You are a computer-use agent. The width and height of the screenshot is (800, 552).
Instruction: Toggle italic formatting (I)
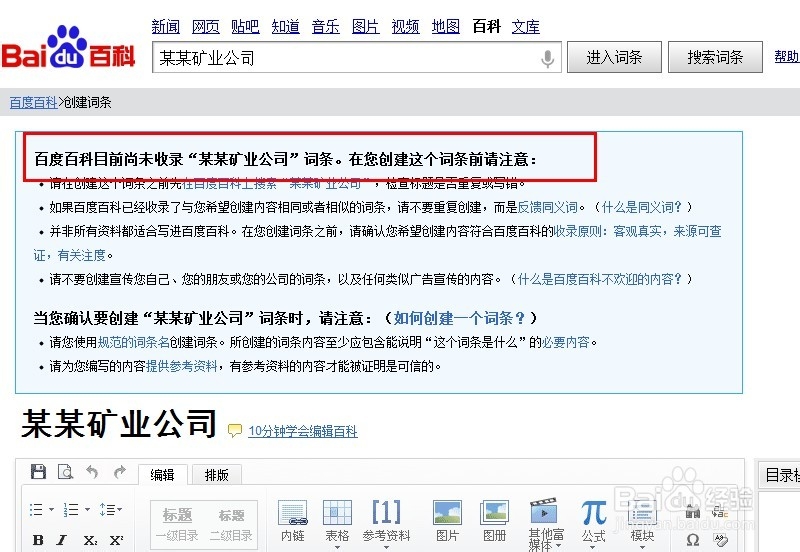click(x=62, y=540)
